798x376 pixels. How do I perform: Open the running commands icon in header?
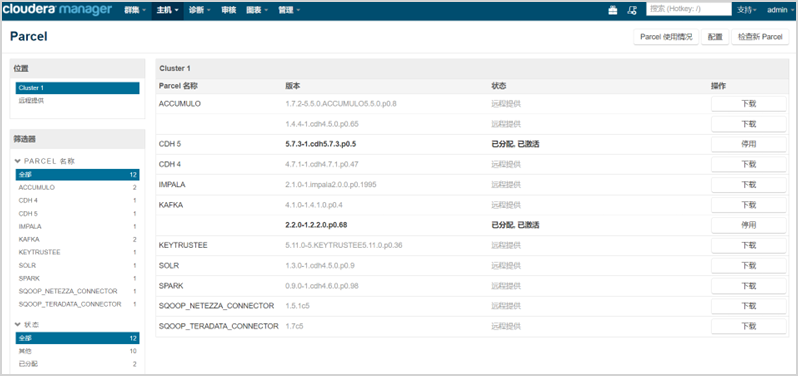point(632,10)
